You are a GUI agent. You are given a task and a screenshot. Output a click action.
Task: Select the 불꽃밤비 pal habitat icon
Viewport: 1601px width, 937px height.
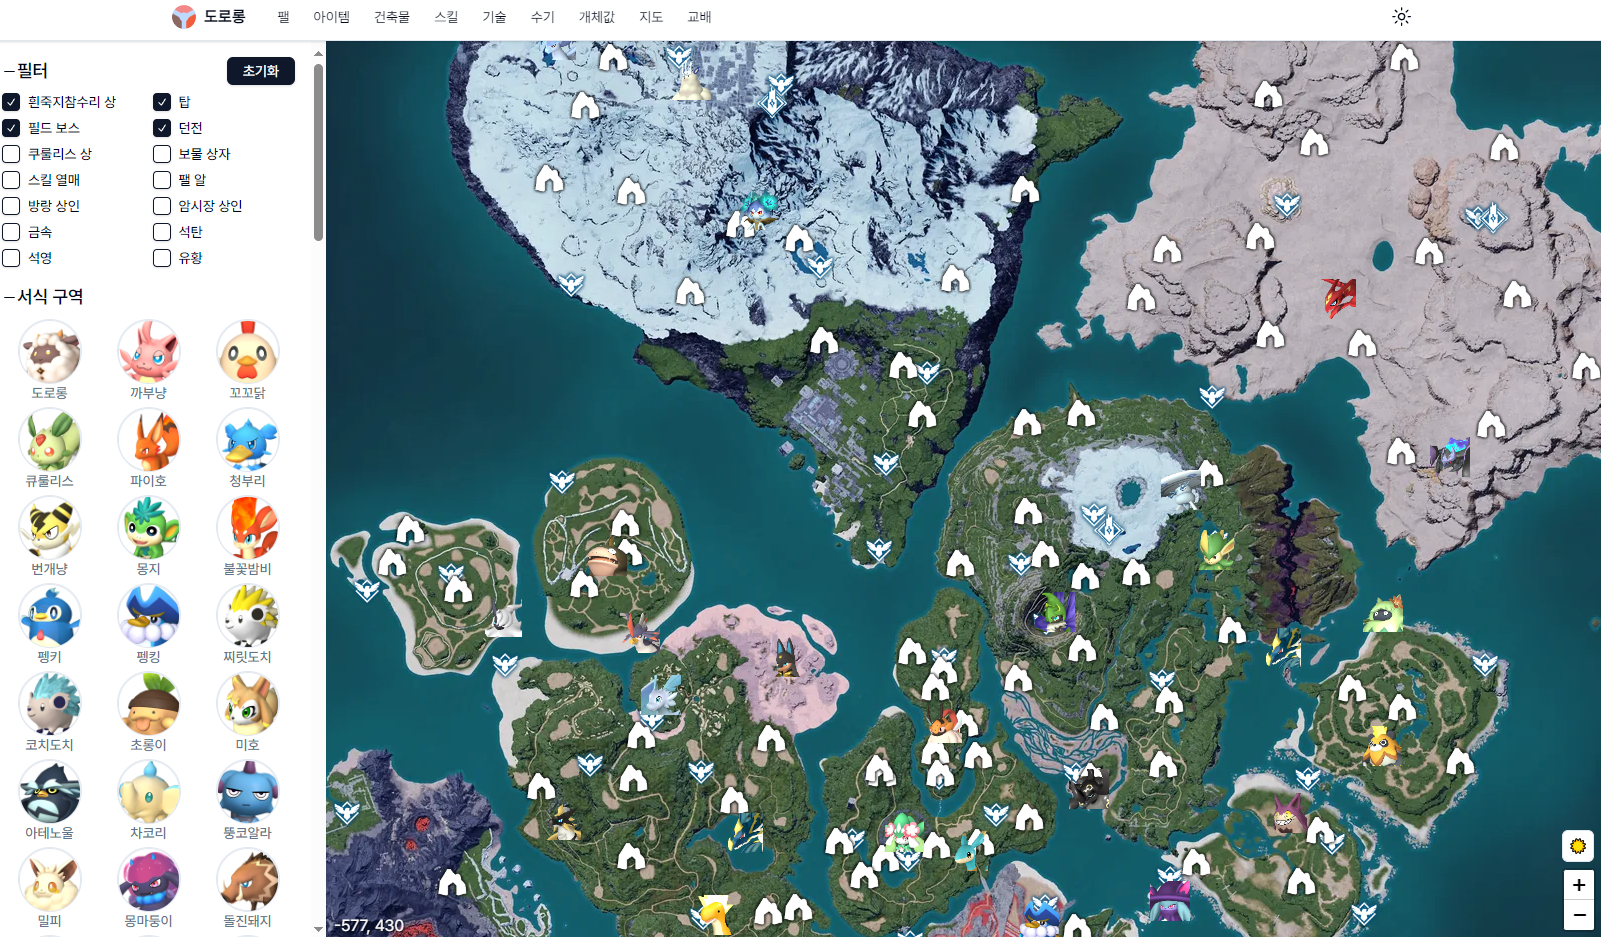[247, 528]
